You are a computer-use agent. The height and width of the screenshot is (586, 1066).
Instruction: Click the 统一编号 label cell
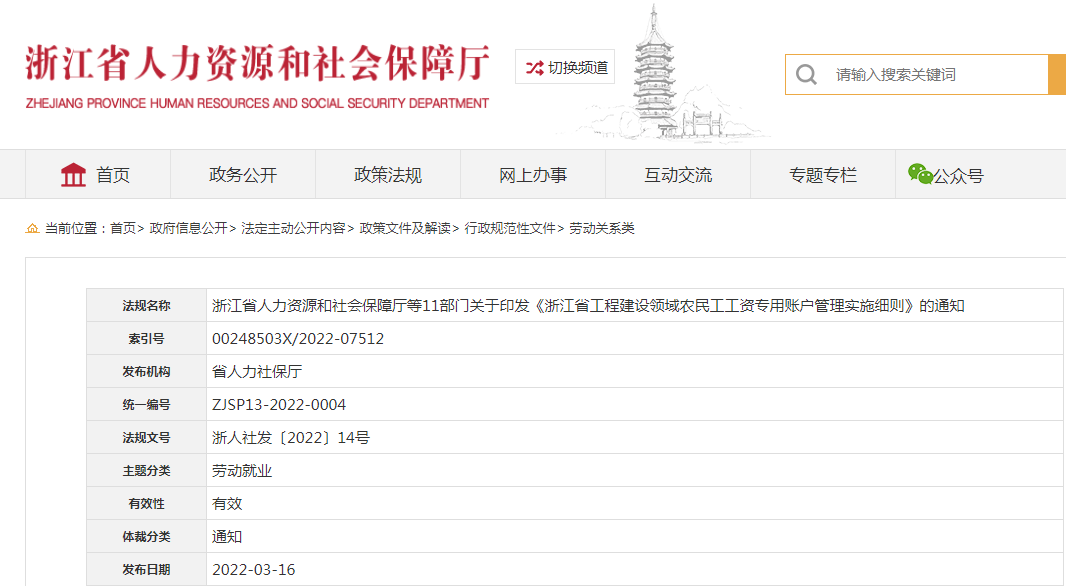[146, 404]
